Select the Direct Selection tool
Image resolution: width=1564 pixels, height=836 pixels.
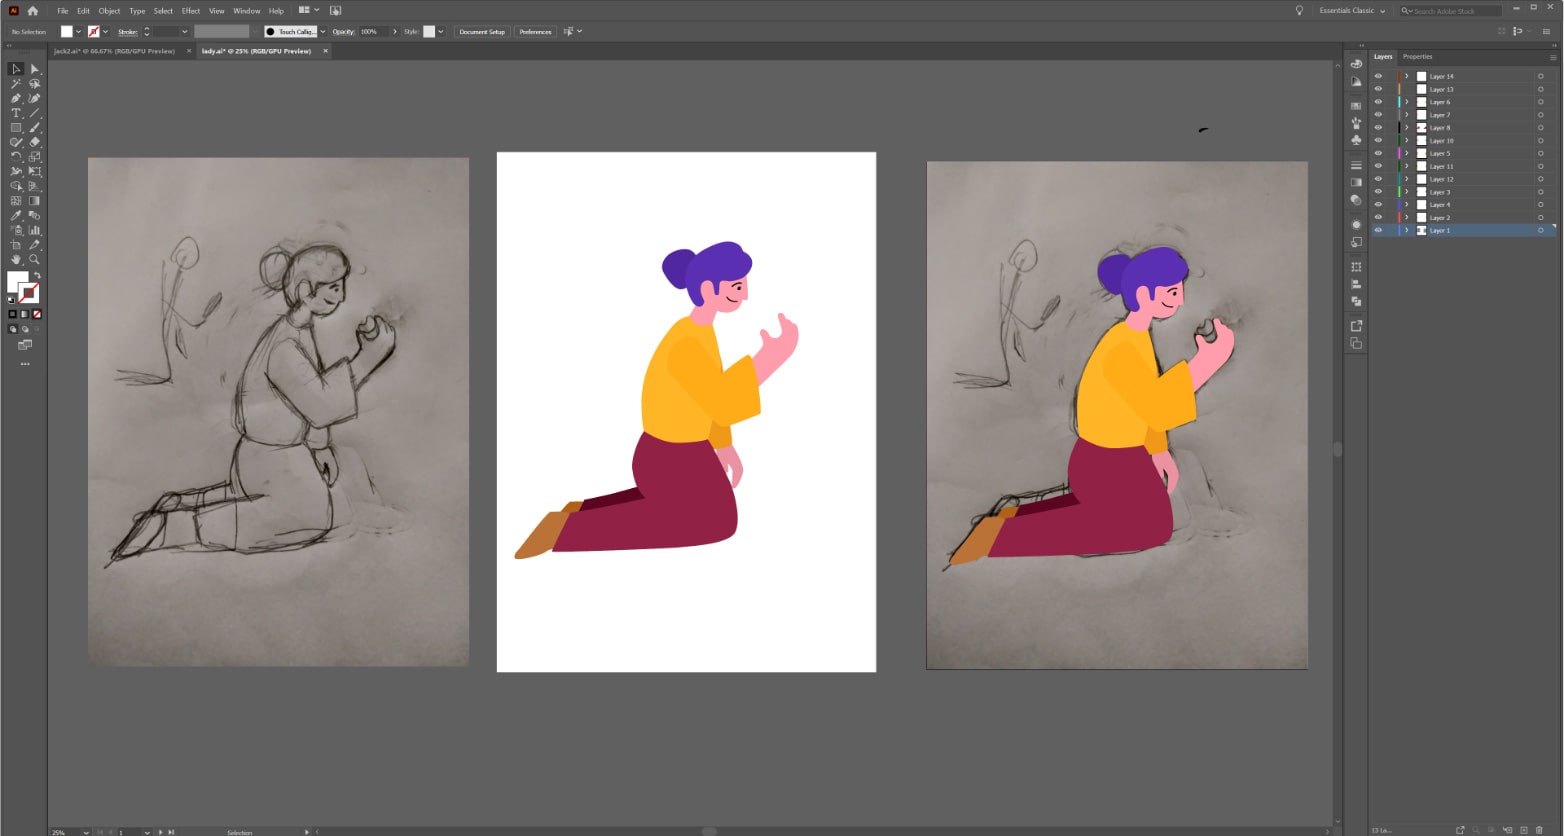click(35, 69)
